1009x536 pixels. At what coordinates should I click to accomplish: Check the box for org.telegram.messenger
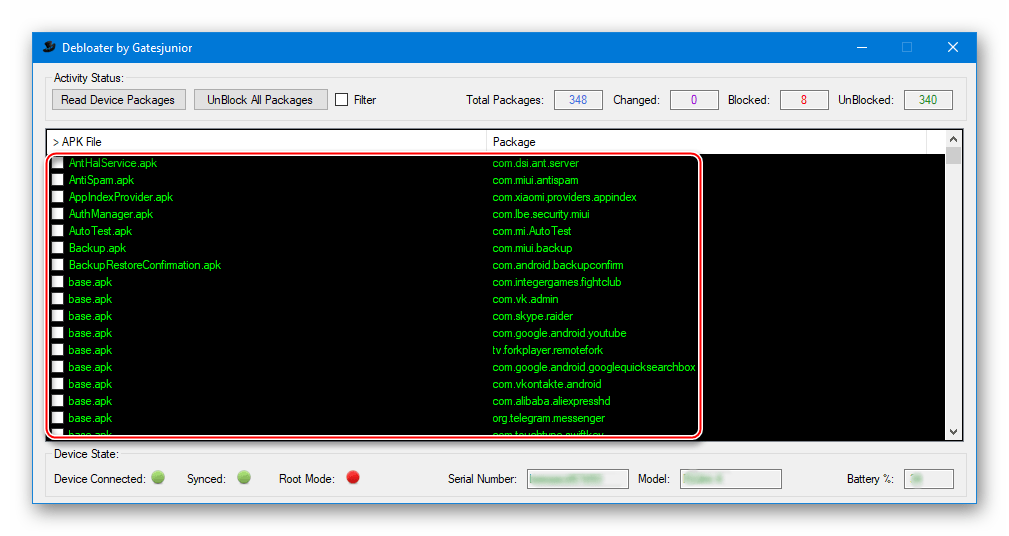pos(58,418)
